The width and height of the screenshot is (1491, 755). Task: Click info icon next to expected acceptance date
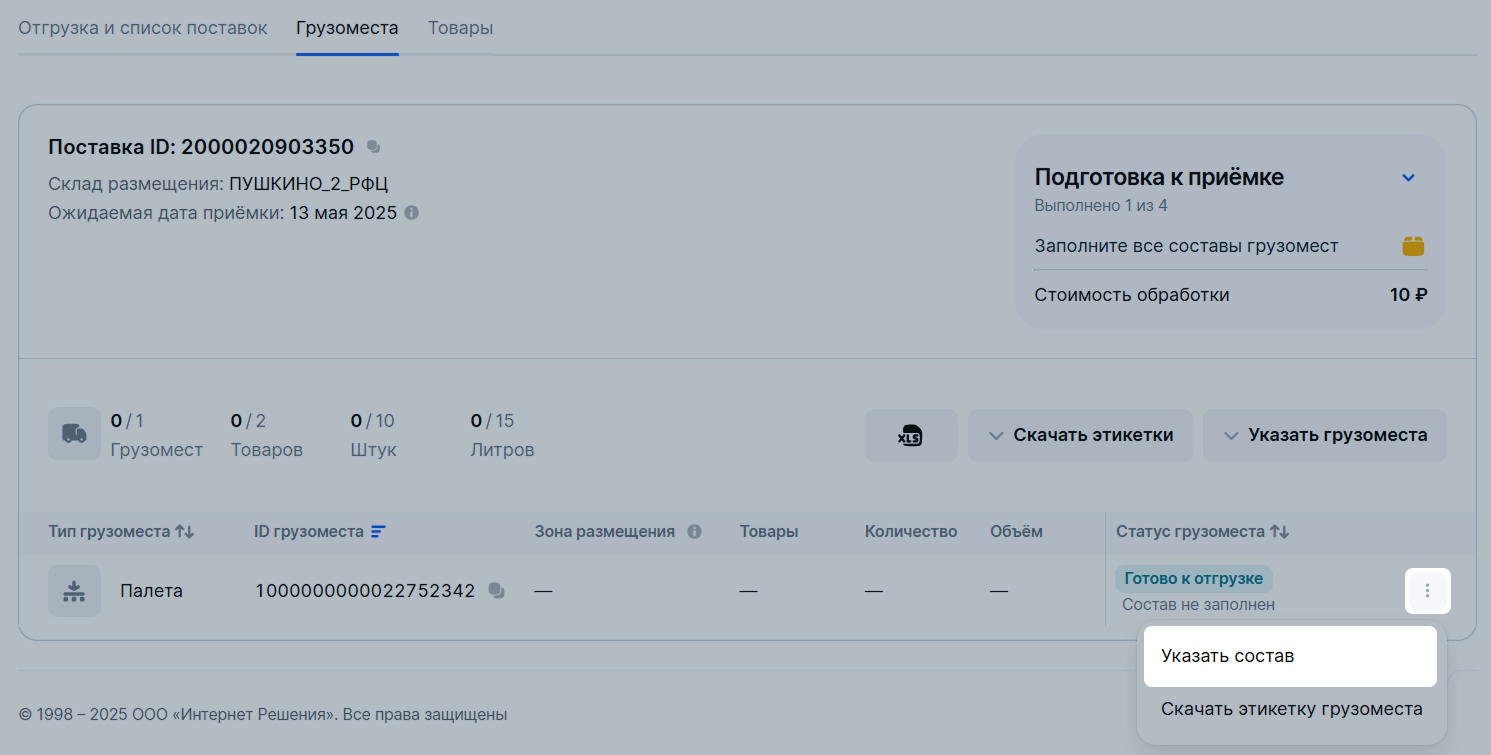point(411,213)
